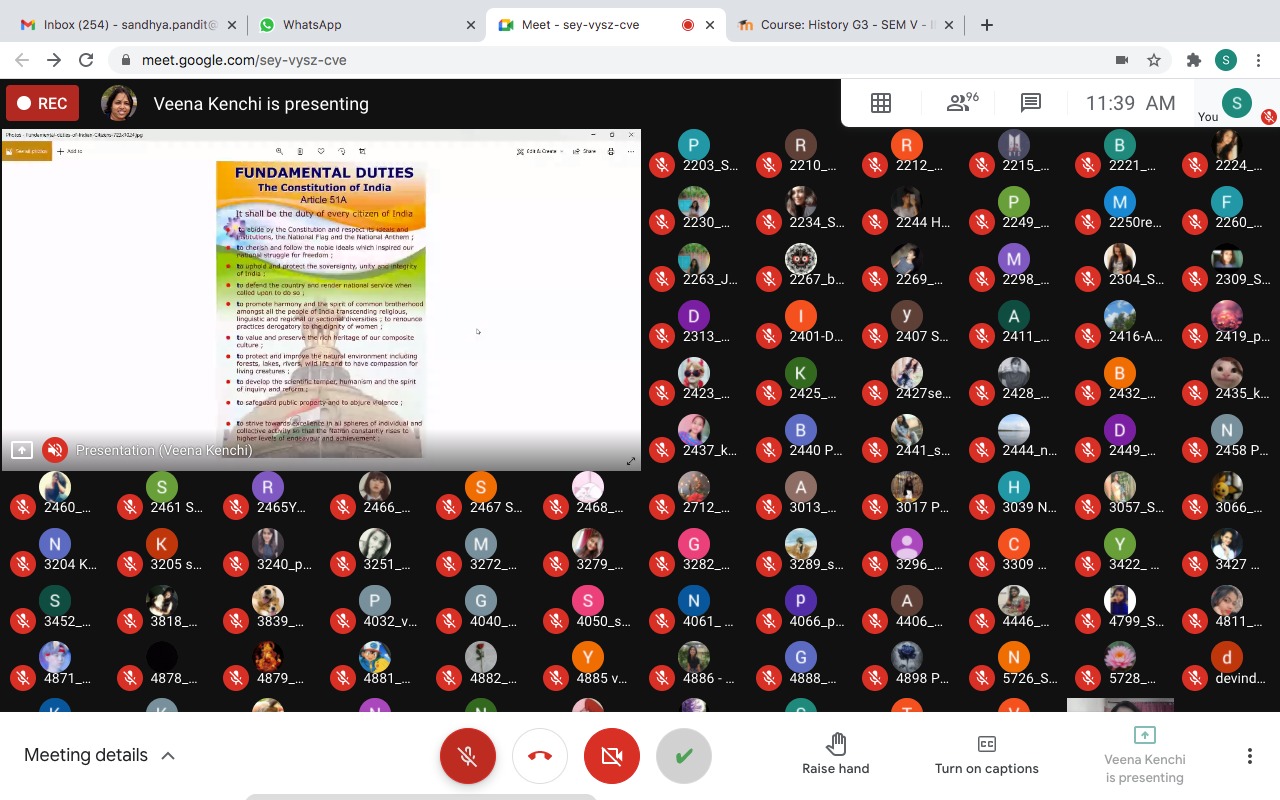Image resolution: width=1280 pixels, height=800 pixels.
Task: Bookmark this page with the star icon
Action: click(x=1154, y=60)
